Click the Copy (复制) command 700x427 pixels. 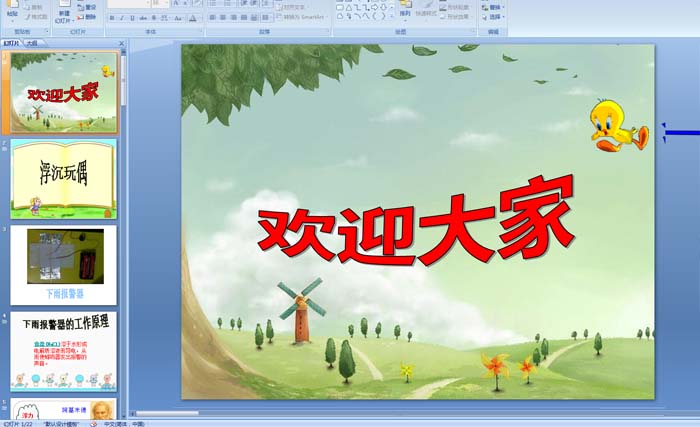[33, 7]
